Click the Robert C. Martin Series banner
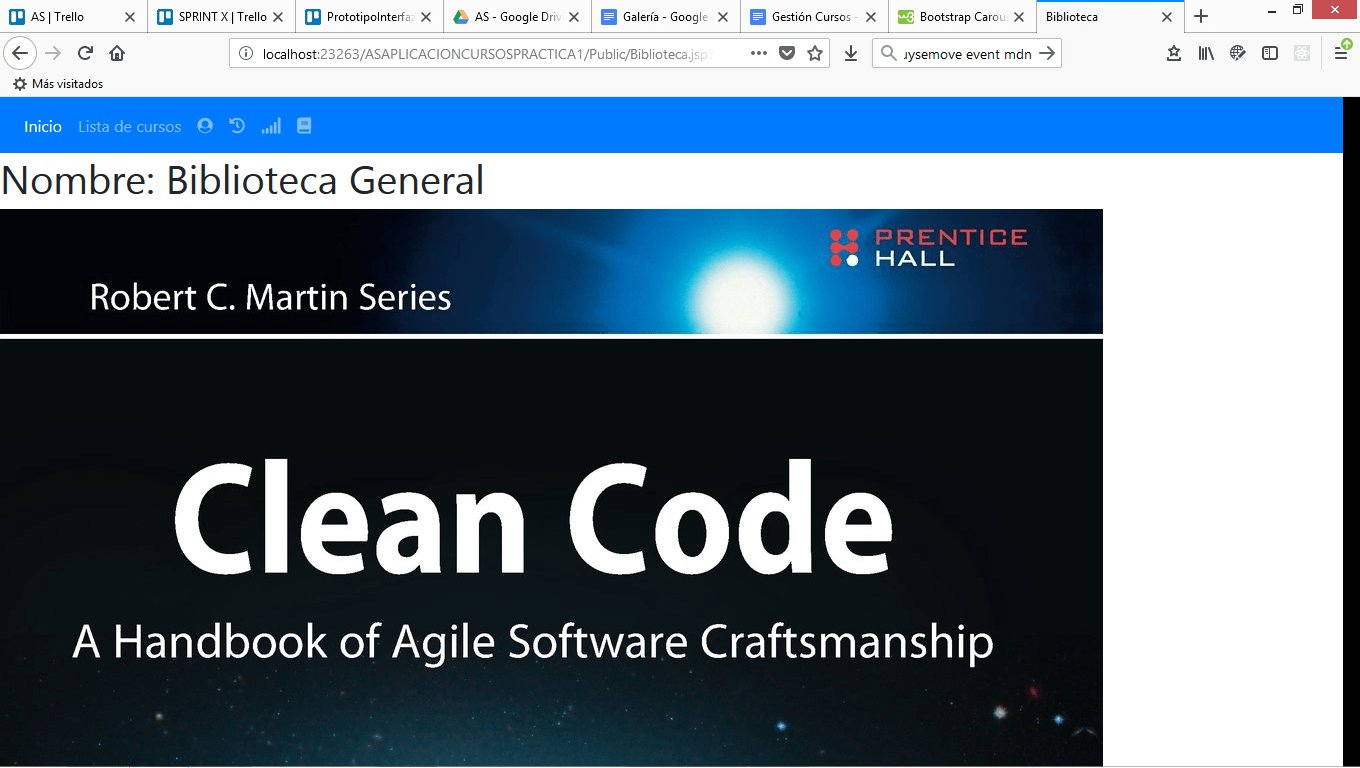Viewport: 1360px width, 768px height. [551, 271]
